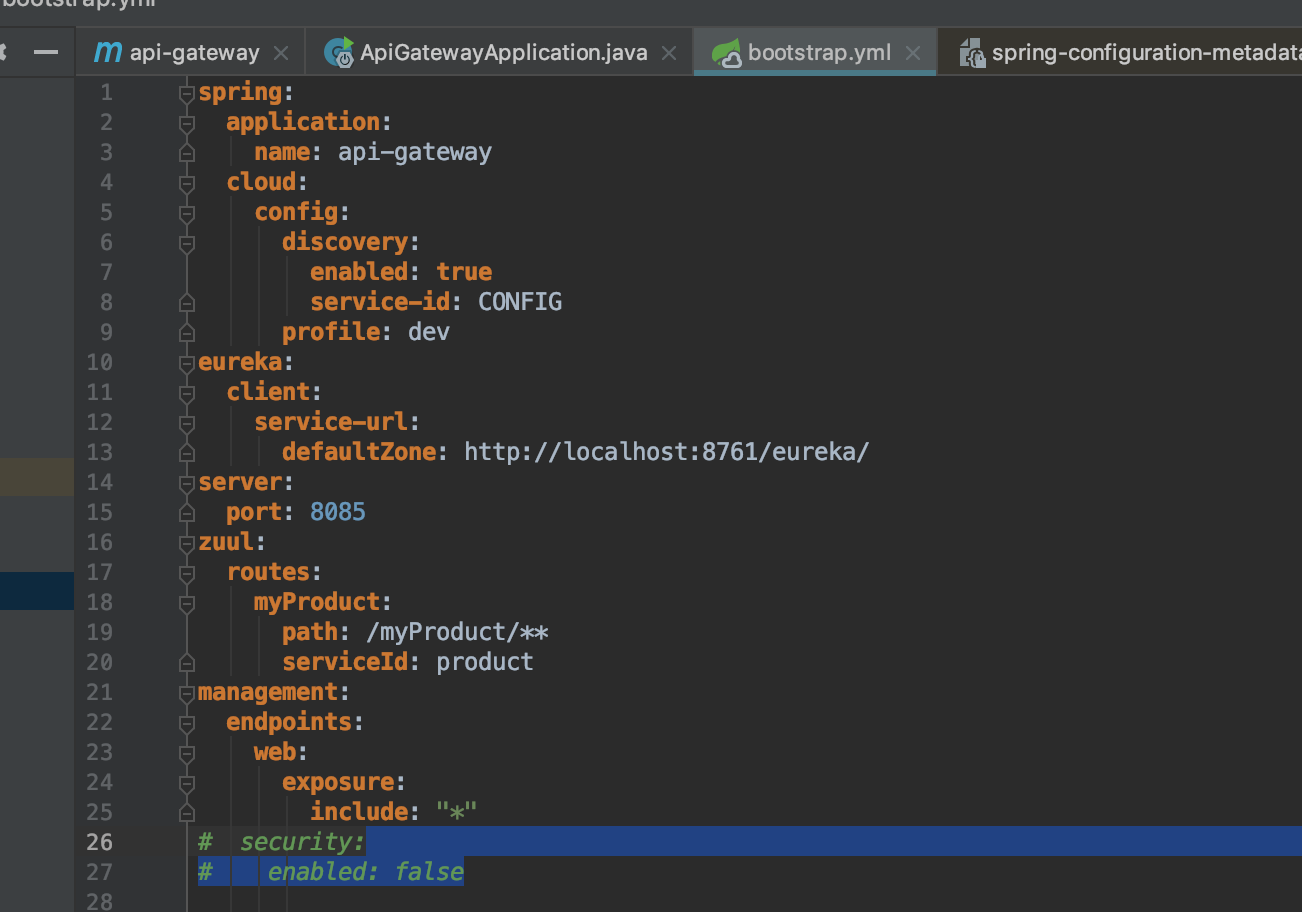Click line number 15 in the gutter

(100, 512)
